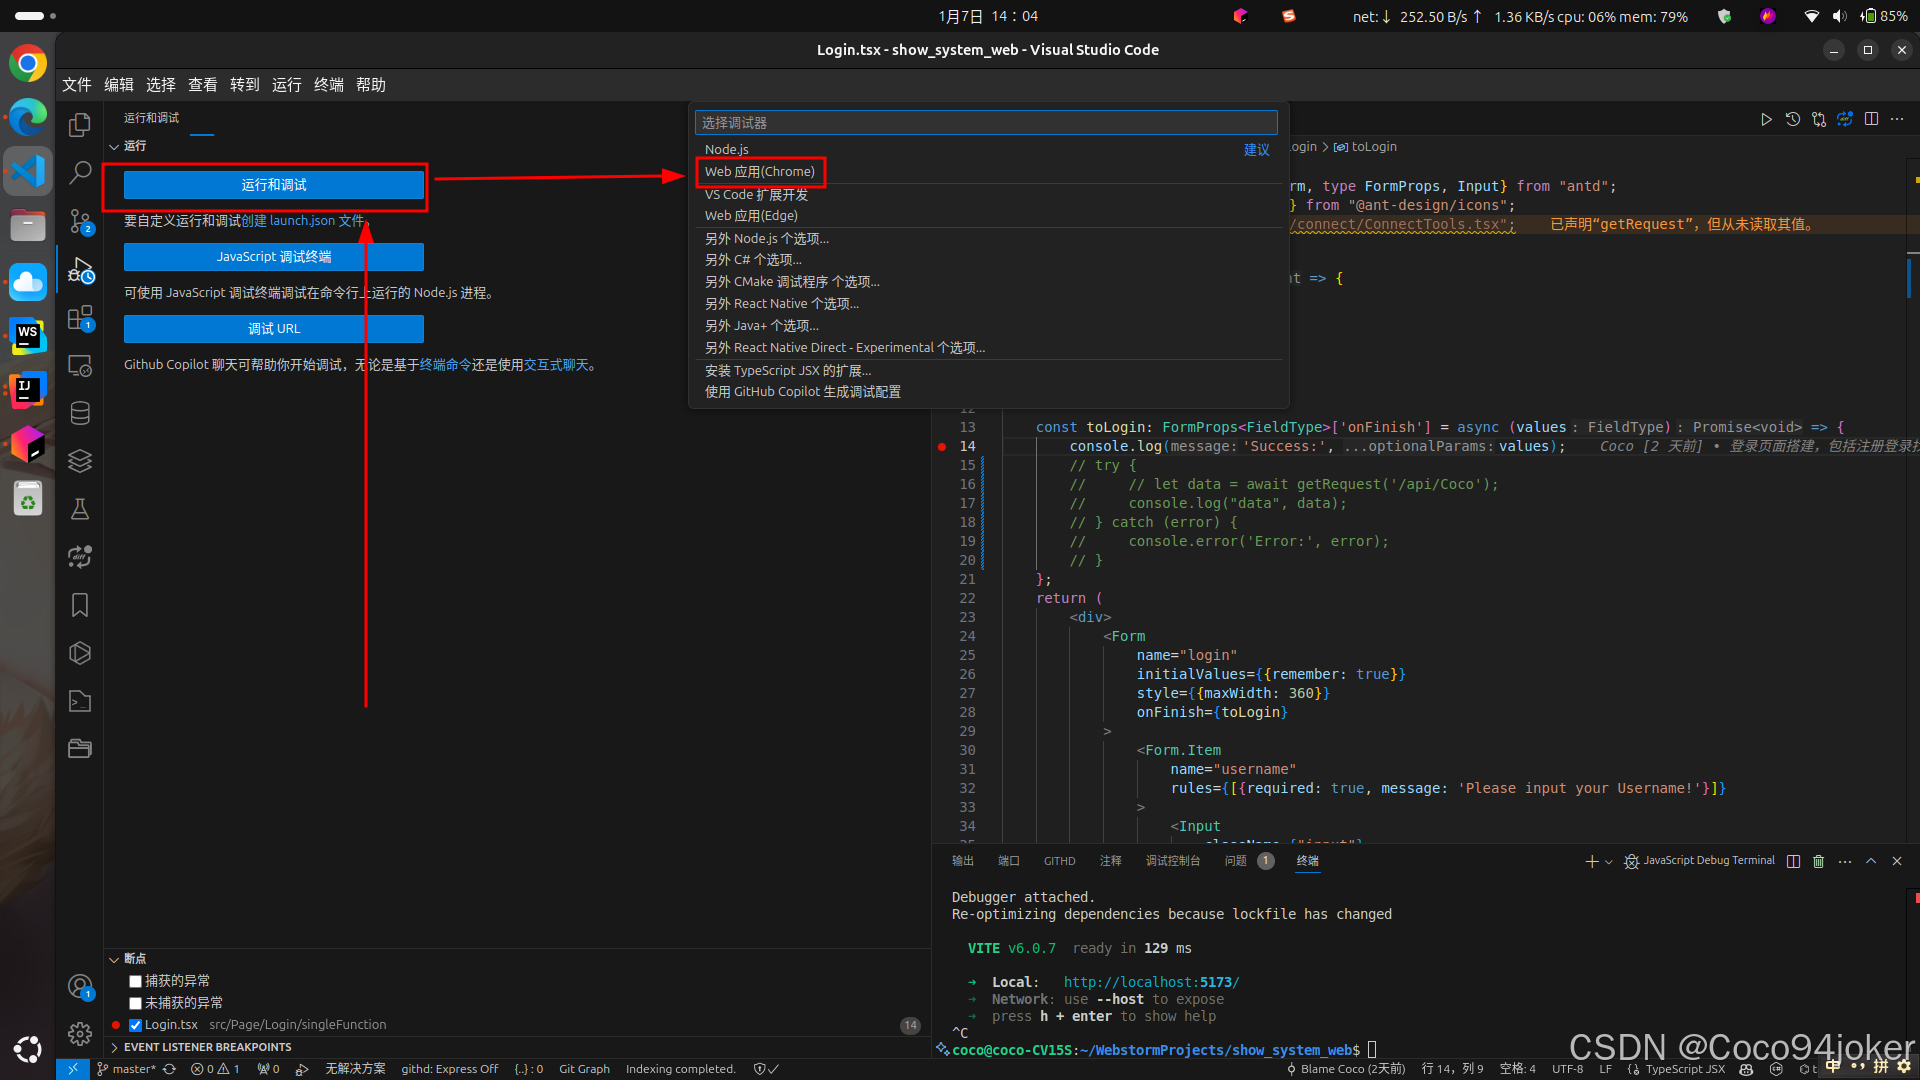Expand EVENT LISTENER BREAKPOINTS section

[x=114, y=1047]
